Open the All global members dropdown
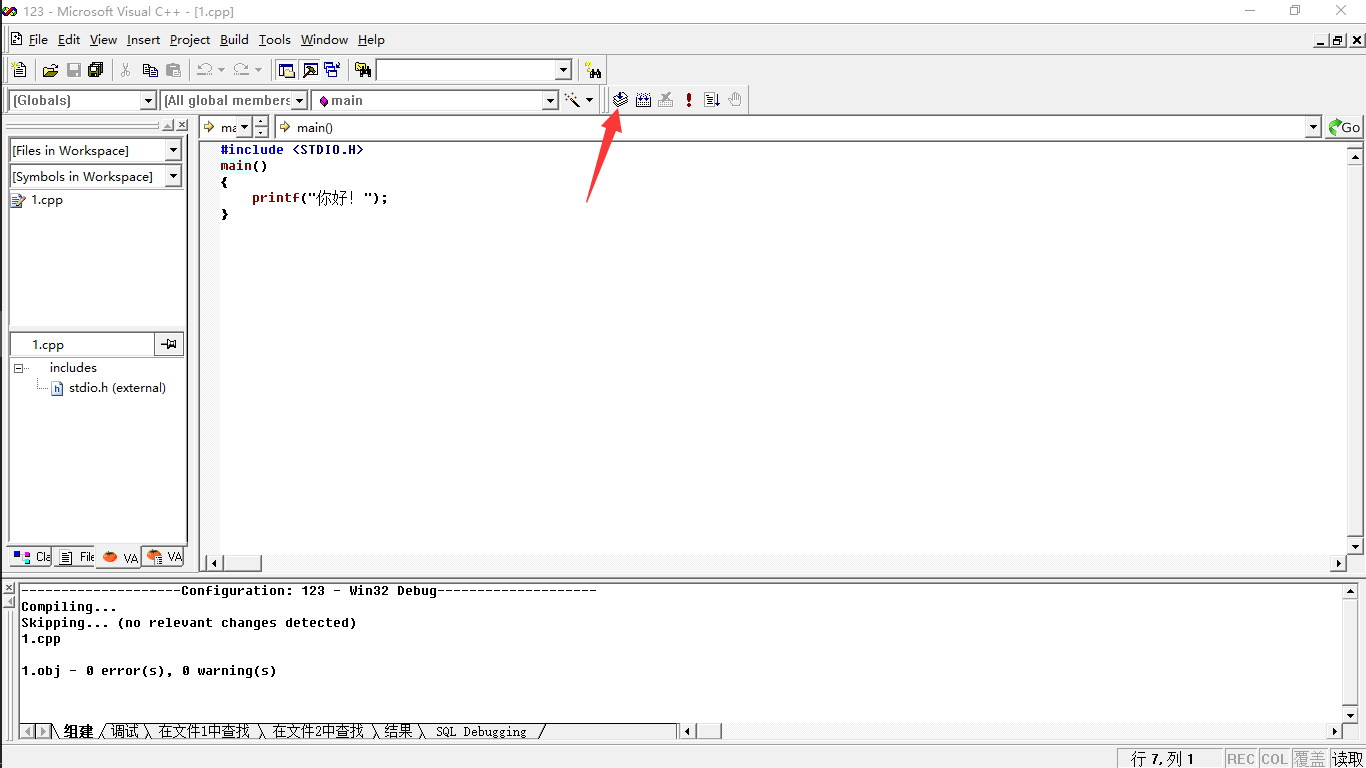The image size is (1366, 768). tap(298, 100)
